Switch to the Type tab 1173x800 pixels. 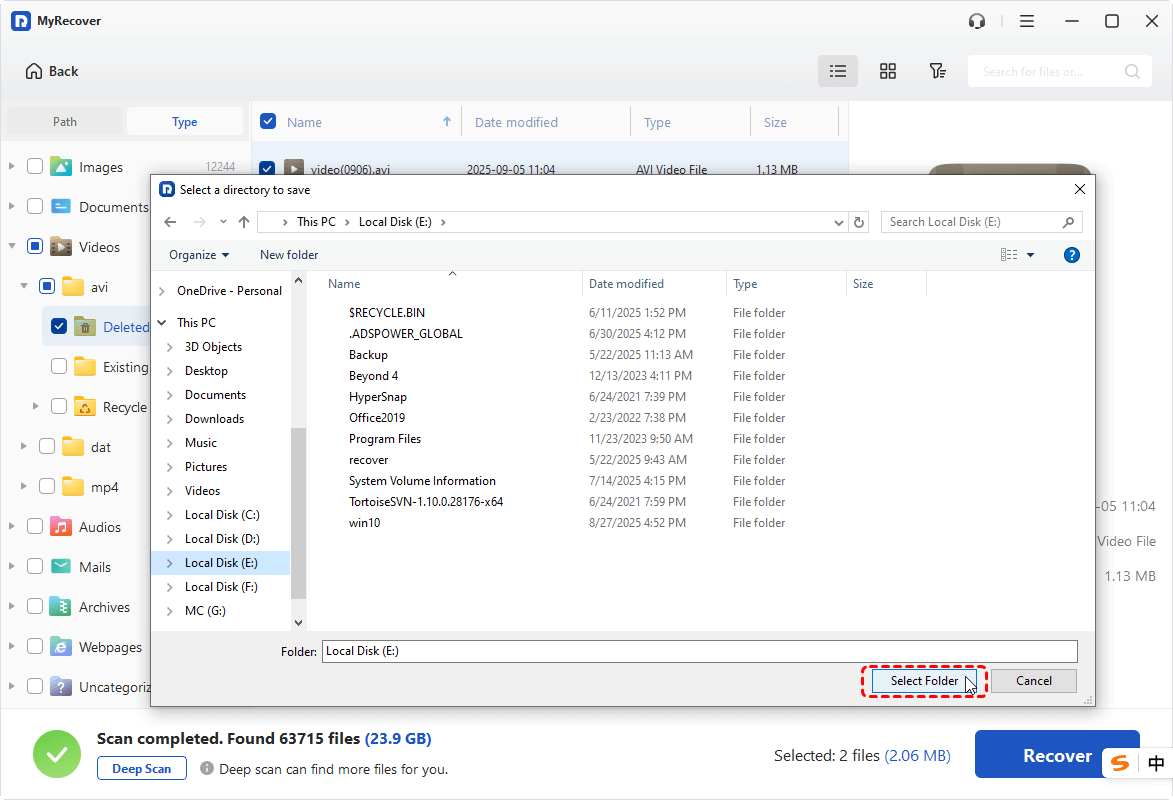tap(185, 121)
